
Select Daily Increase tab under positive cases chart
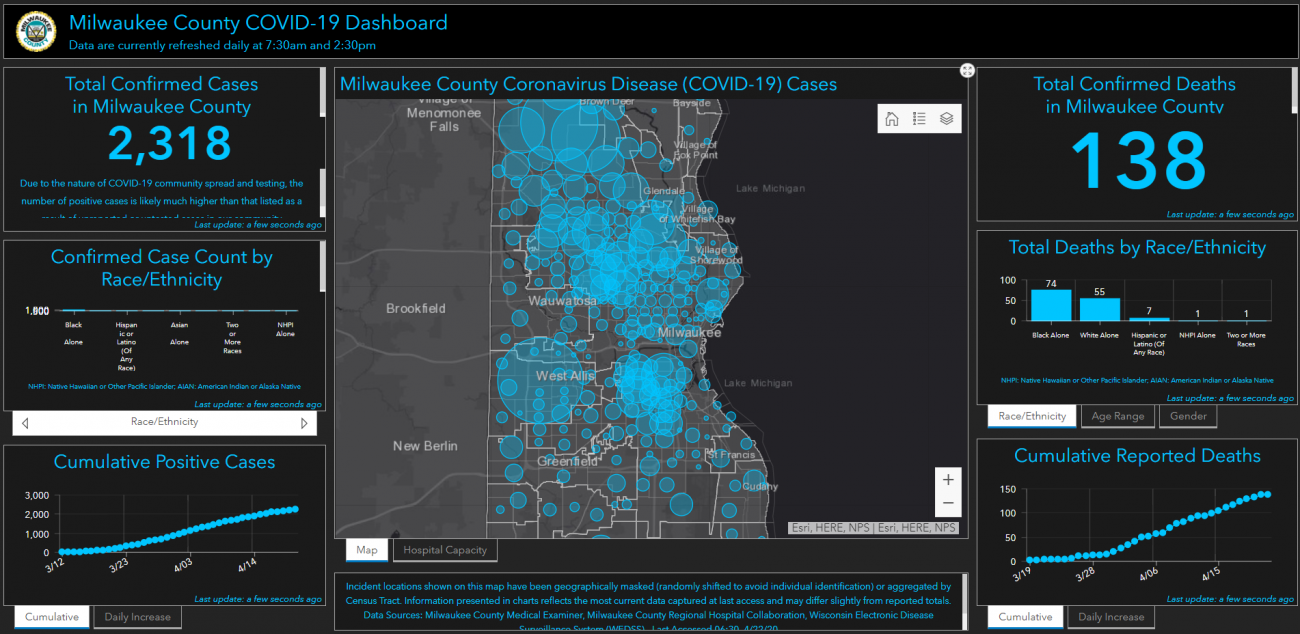[138, 617]
